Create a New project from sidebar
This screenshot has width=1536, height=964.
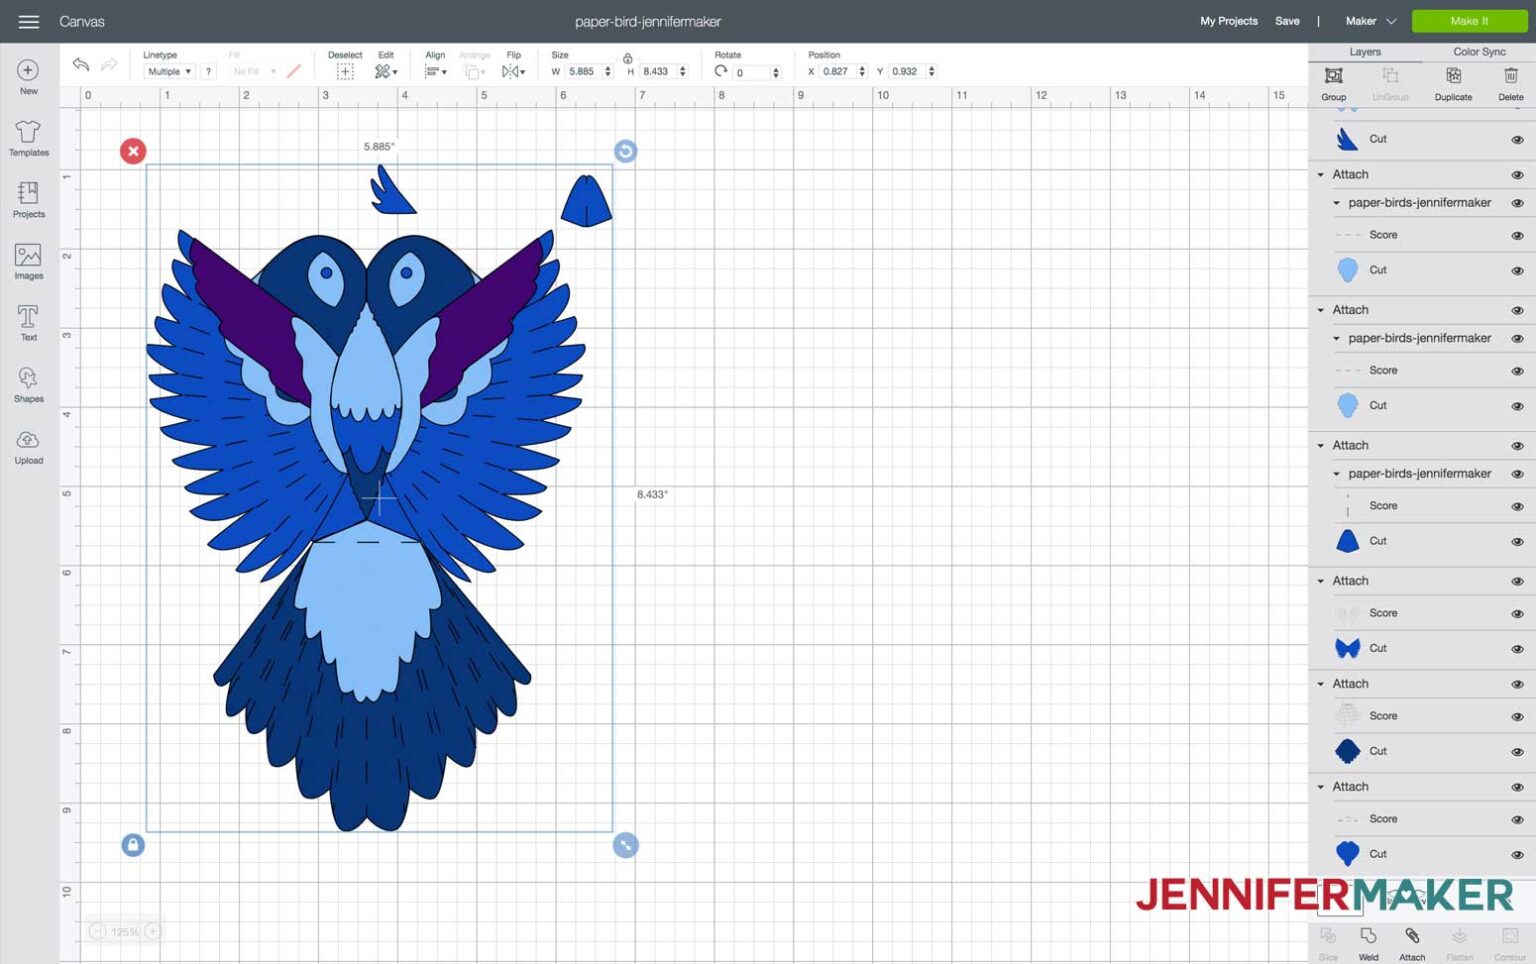tap(28, 77)
